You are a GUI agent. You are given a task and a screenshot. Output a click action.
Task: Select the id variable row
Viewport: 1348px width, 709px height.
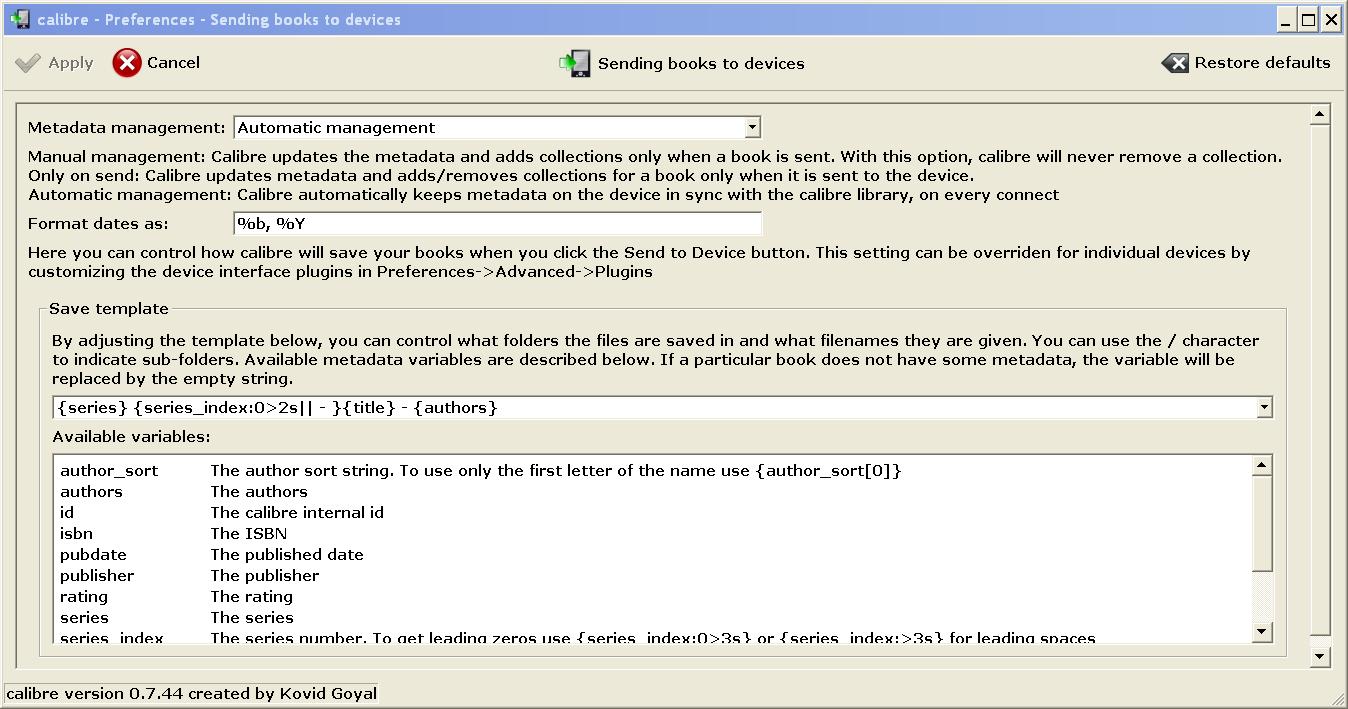pos(653,512)
